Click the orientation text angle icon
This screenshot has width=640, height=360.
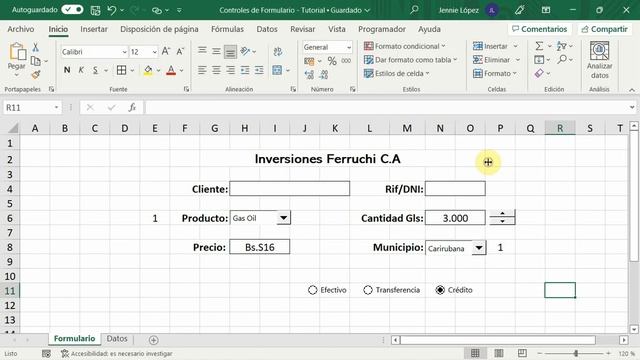[x=245, y=51]
